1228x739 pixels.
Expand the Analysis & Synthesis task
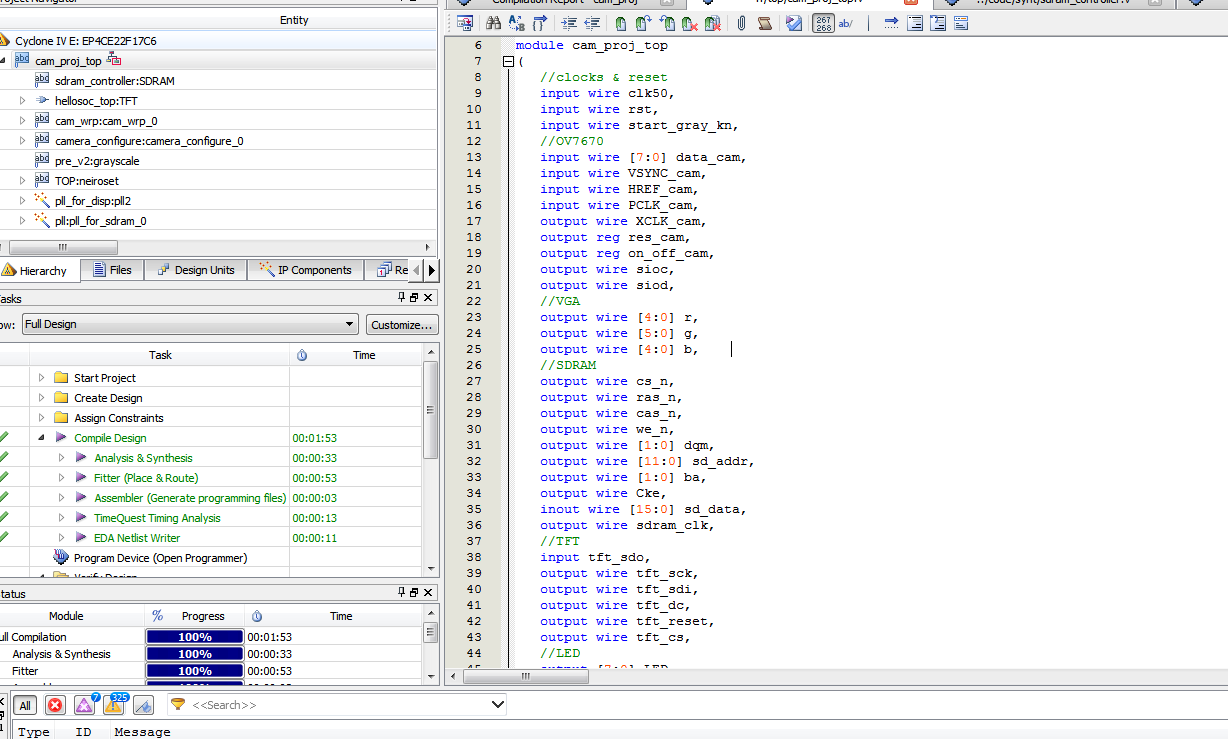coord(61,458)
